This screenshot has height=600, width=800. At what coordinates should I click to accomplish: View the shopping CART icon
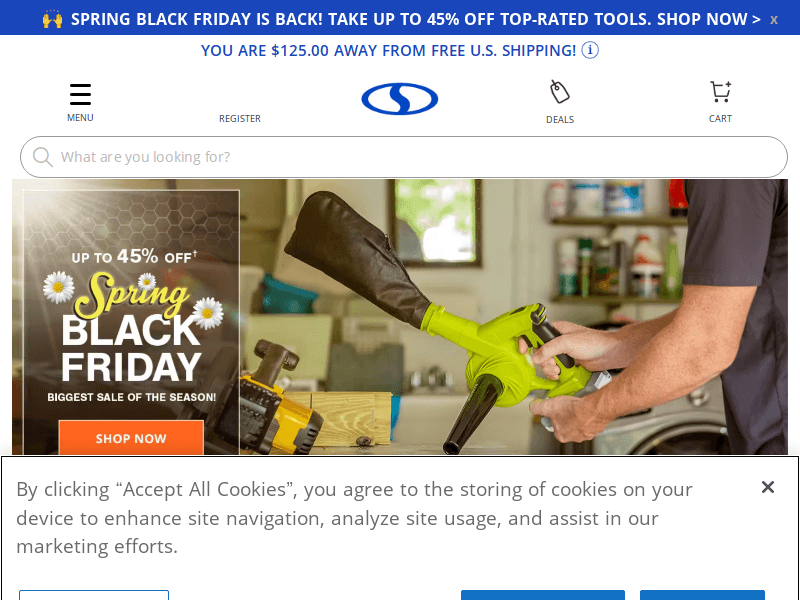point(720,92)
